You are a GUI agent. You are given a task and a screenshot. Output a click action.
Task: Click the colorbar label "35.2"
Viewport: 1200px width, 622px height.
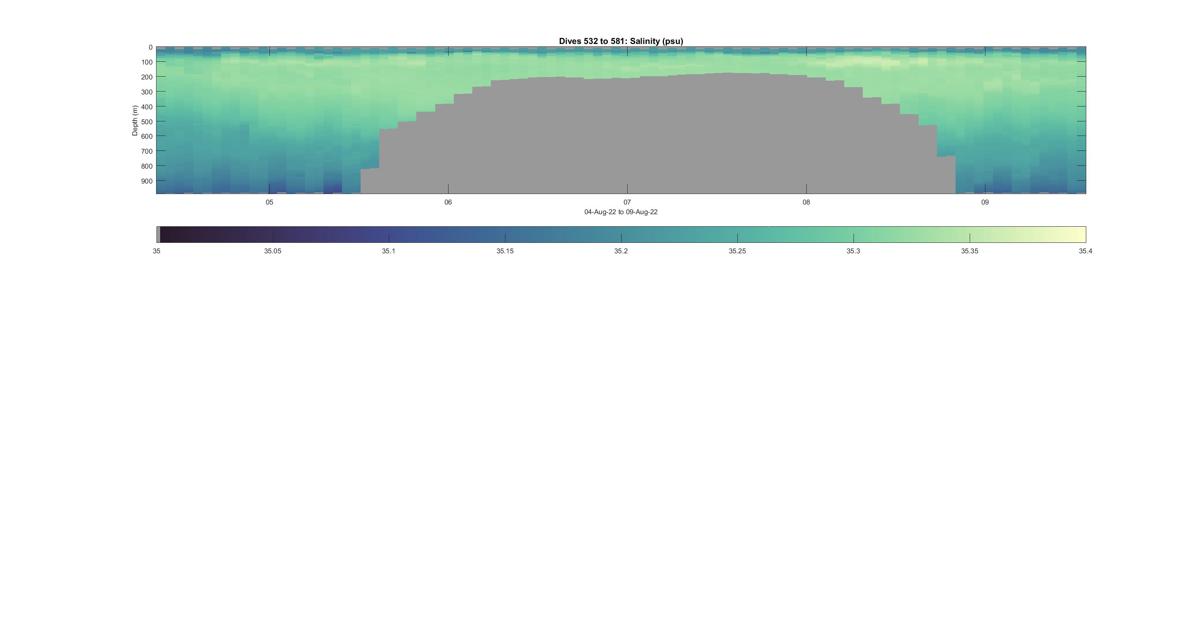point(621,251)
